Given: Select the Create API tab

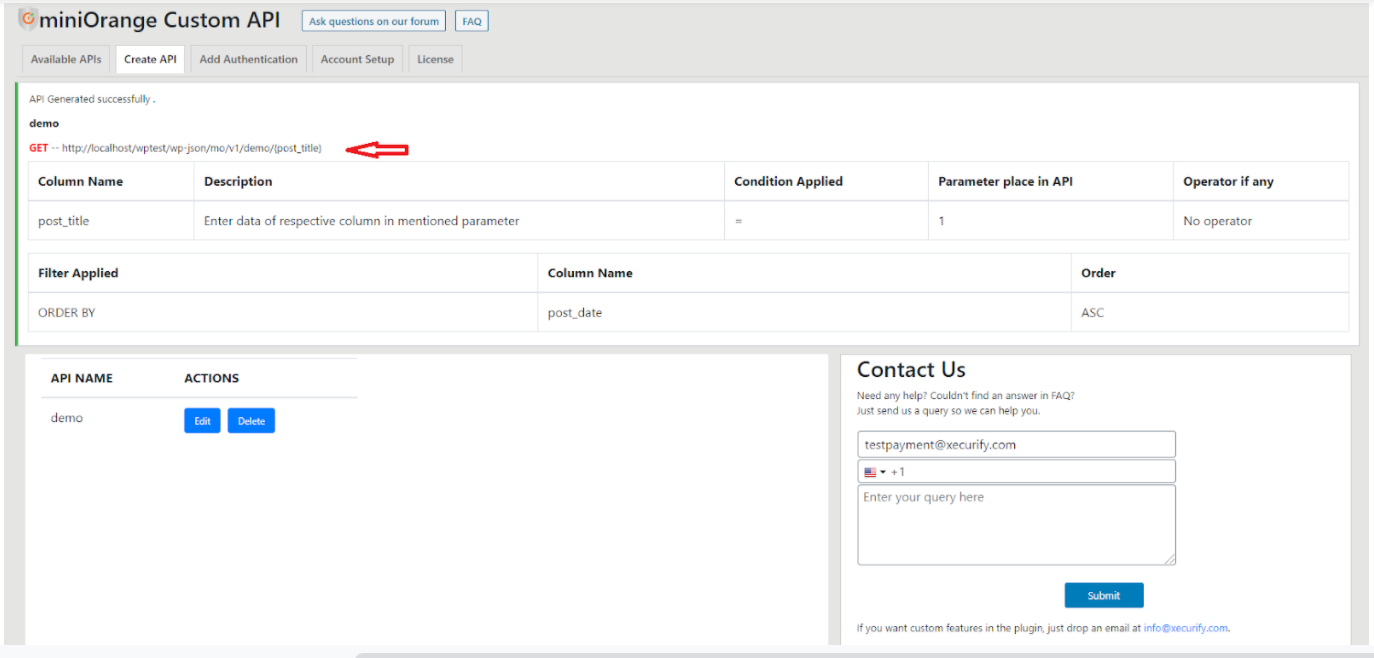Looking at the screenshot, I should click(x=150, y=59).
